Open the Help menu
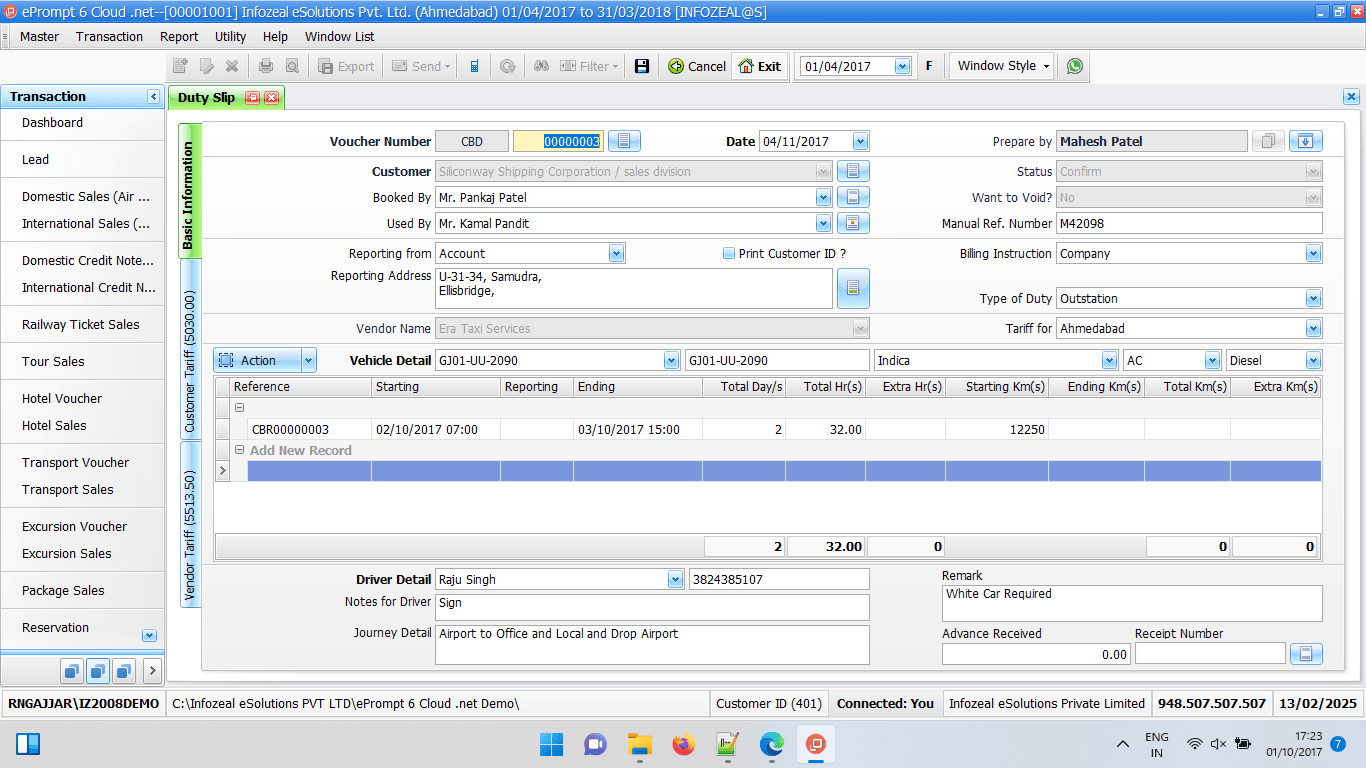Image resolution: width=1366 pixels, height=768 pixels. coord(275,36)
